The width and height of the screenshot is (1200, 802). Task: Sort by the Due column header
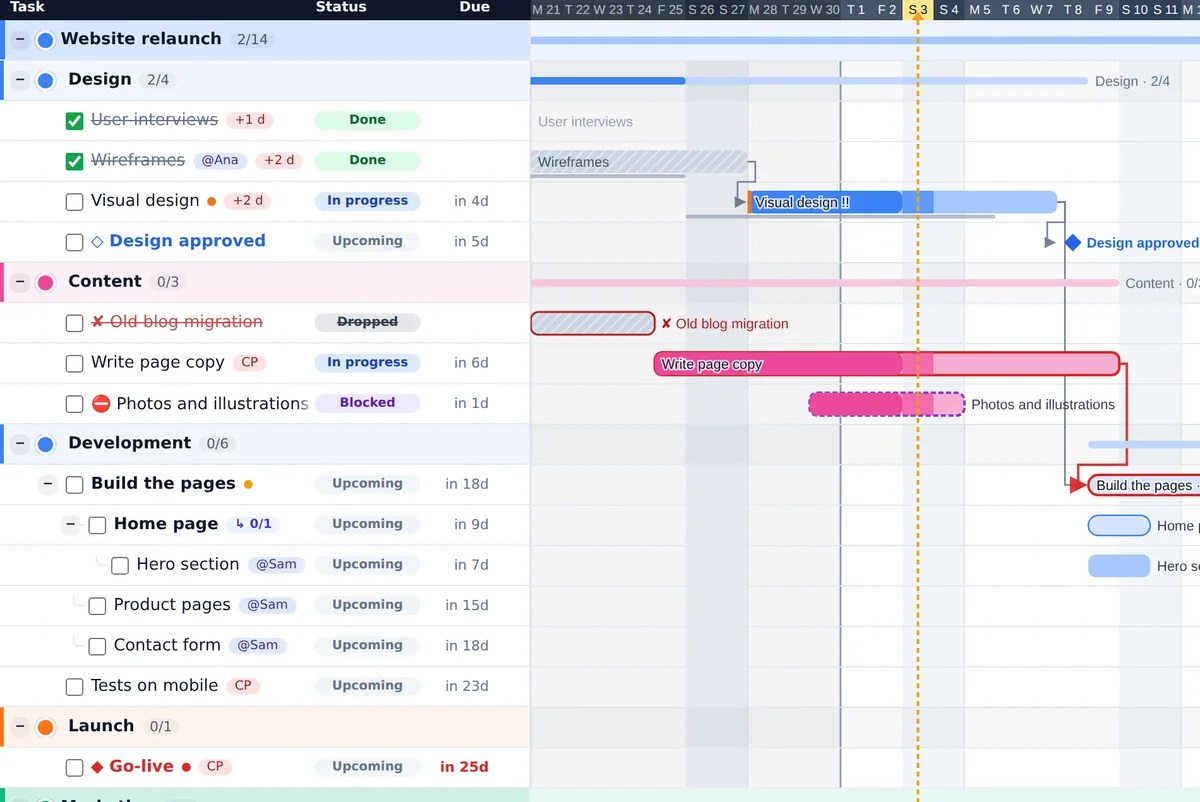tap(474, 7)
